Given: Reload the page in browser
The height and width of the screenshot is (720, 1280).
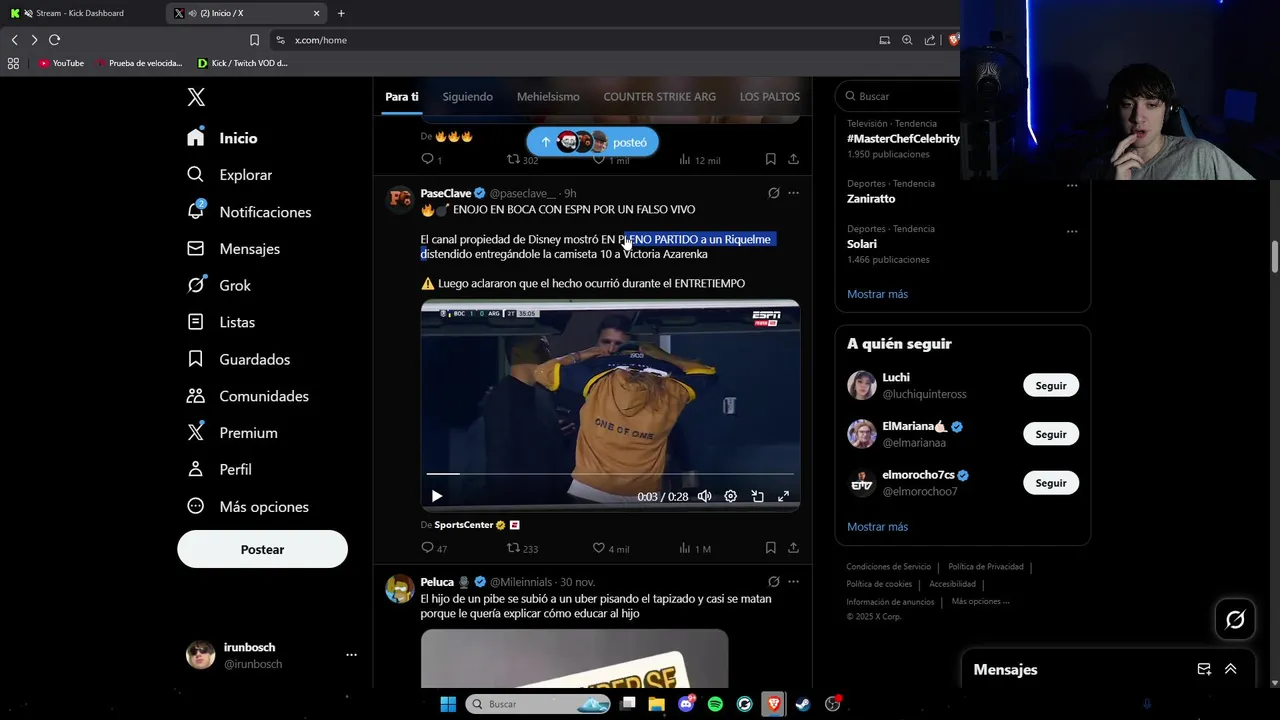Looking at the screenshot, I should click(54, 40).
